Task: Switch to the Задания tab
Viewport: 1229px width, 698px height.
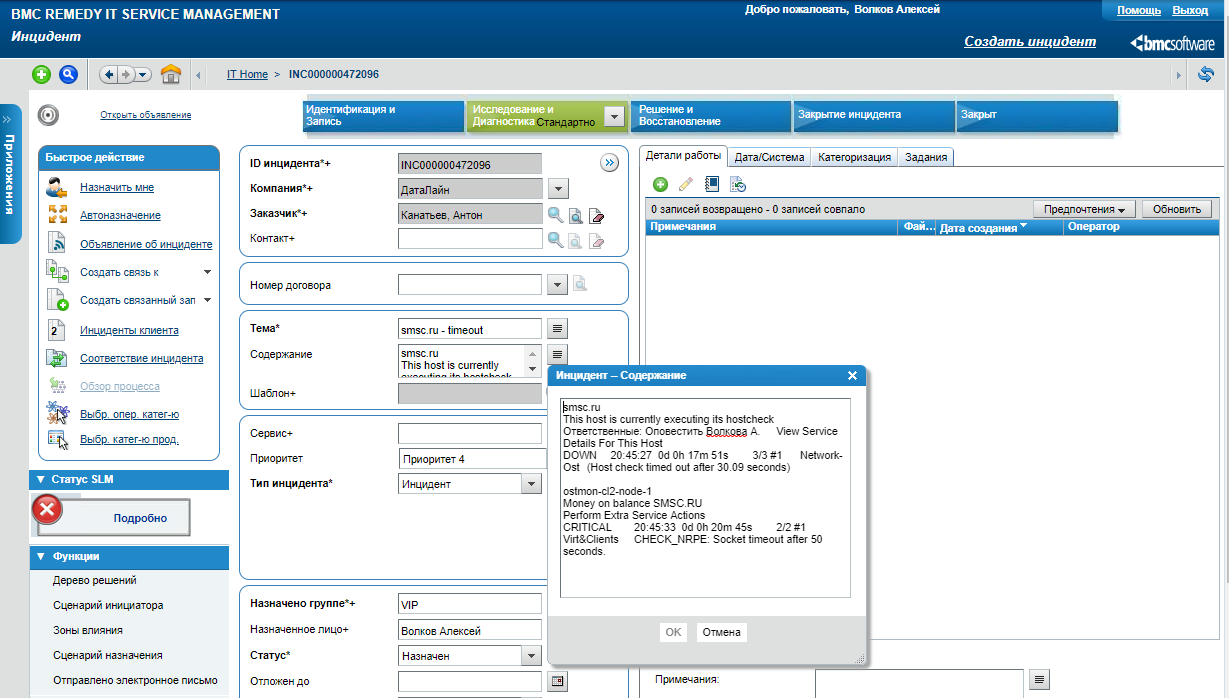Action: [x=926, y=157]
